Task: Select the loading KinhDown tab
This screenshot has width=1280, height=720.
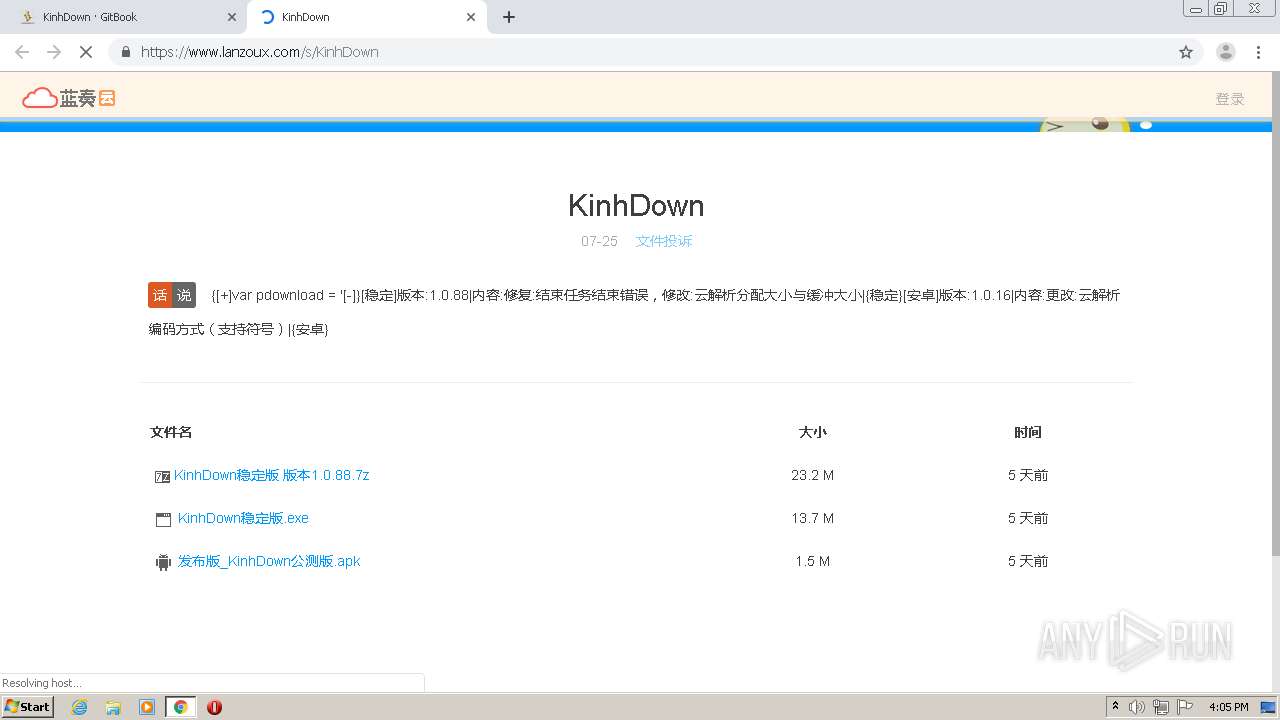Action: 365,17
